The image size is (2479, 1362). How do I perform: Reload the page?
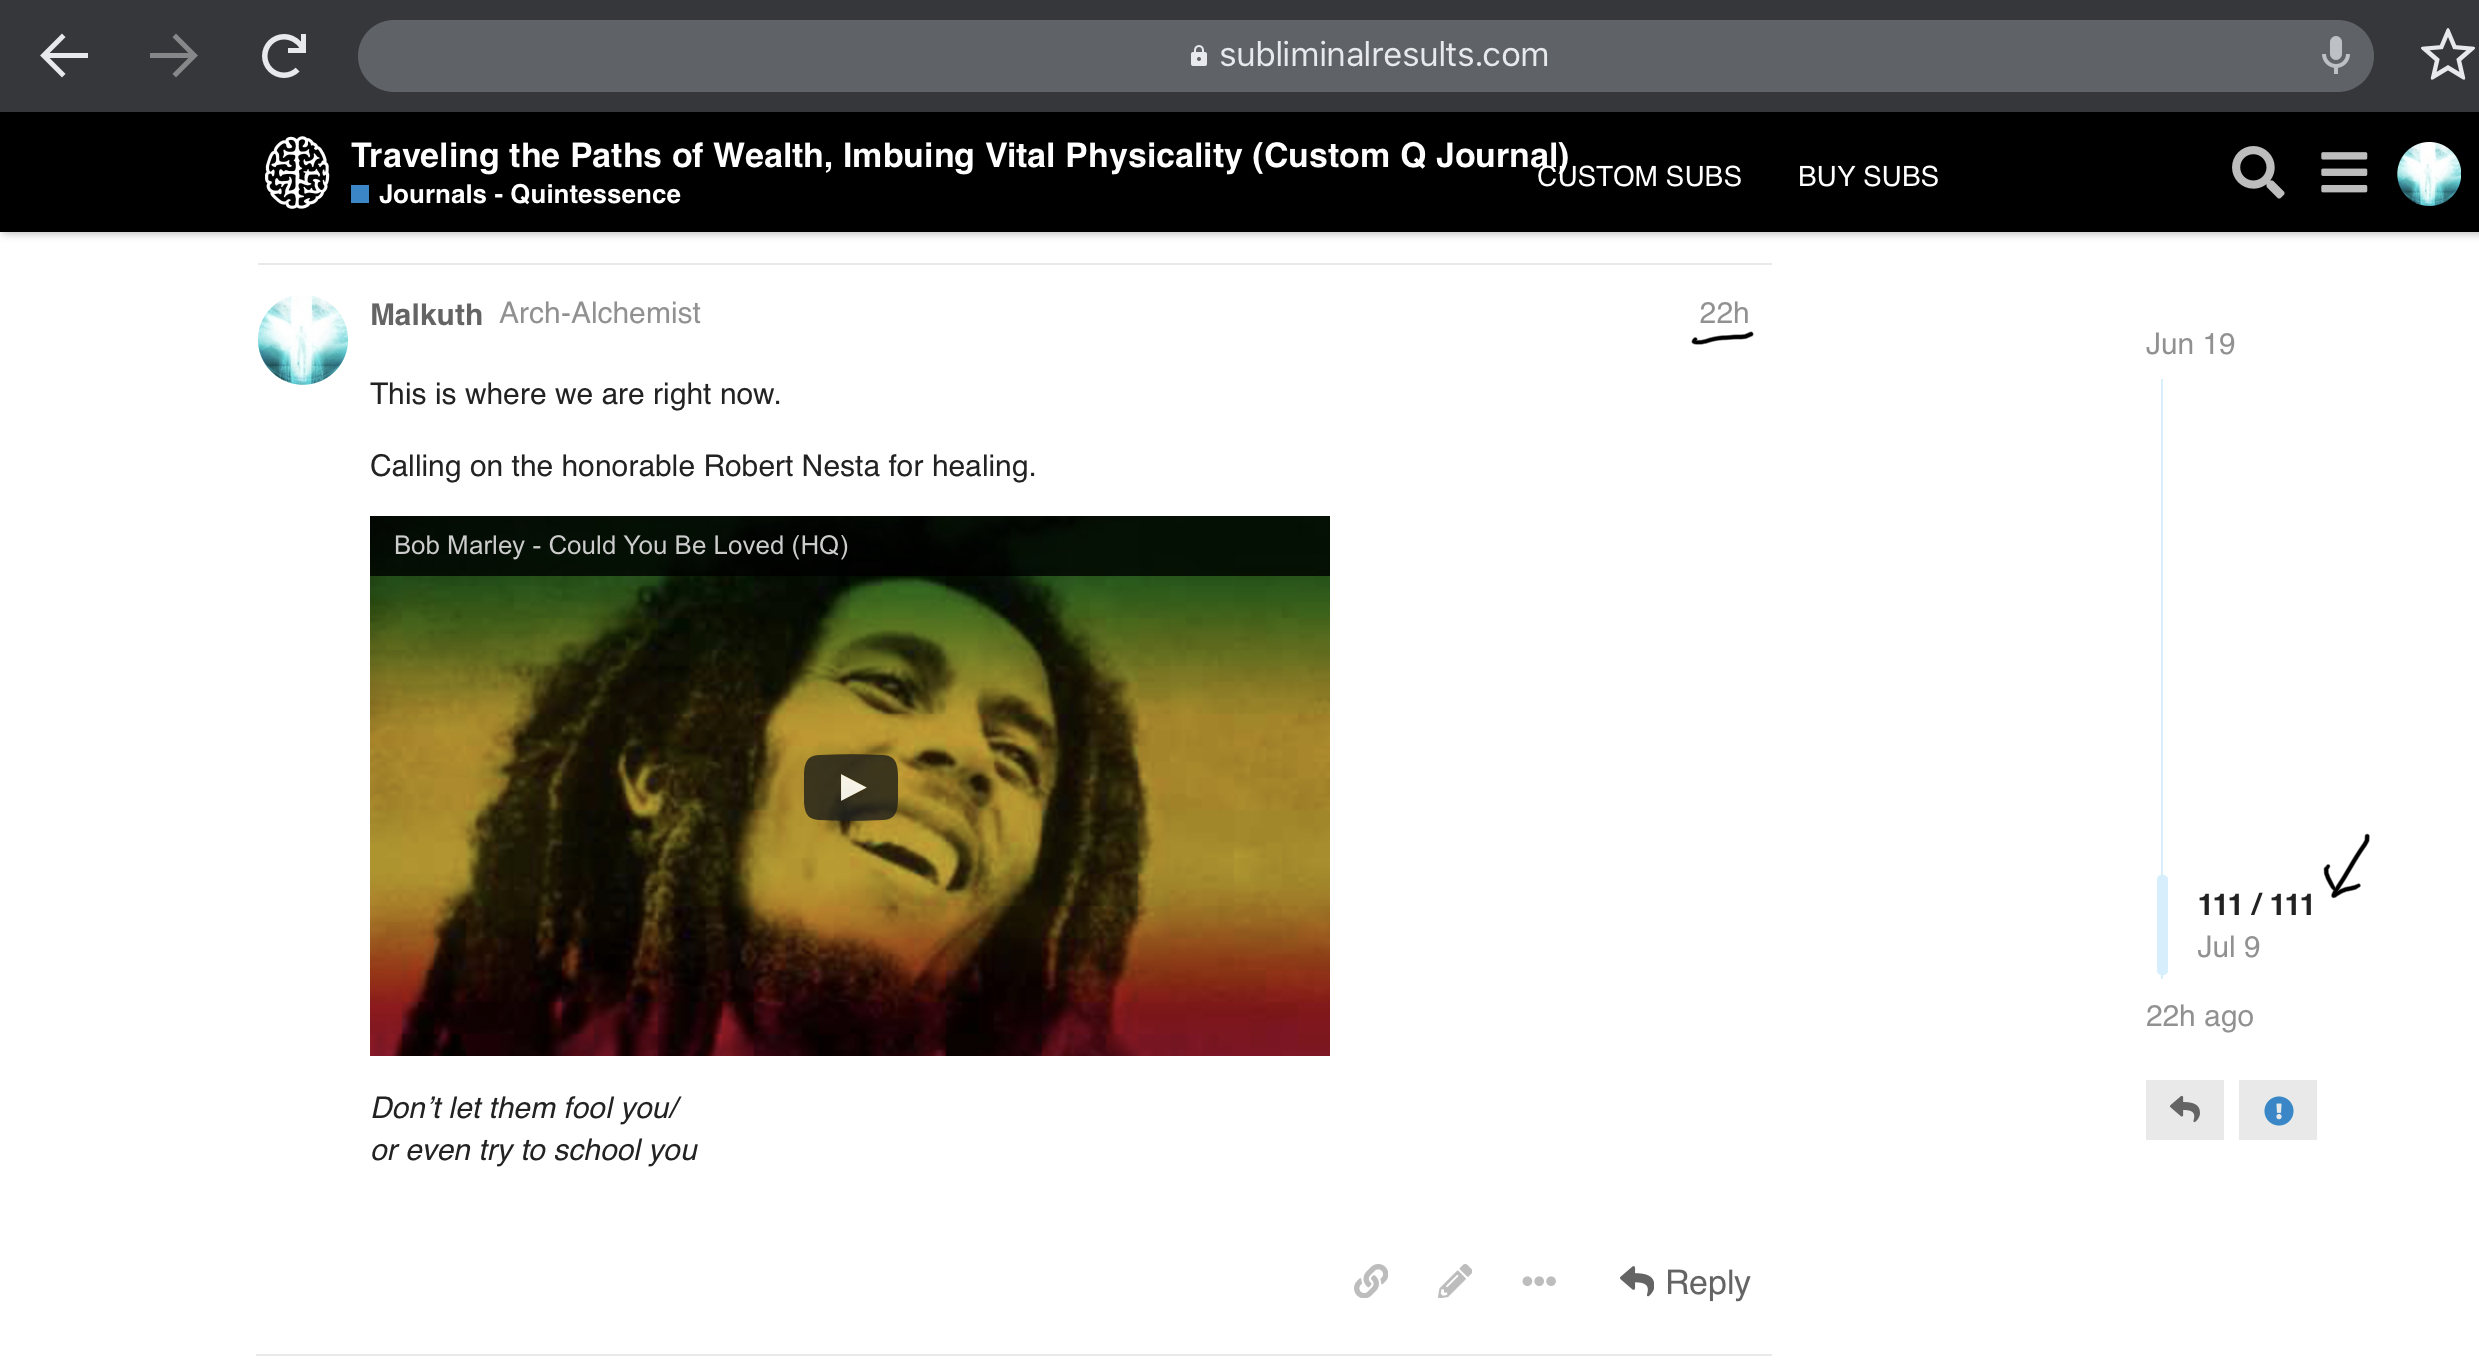pos(284,55)
